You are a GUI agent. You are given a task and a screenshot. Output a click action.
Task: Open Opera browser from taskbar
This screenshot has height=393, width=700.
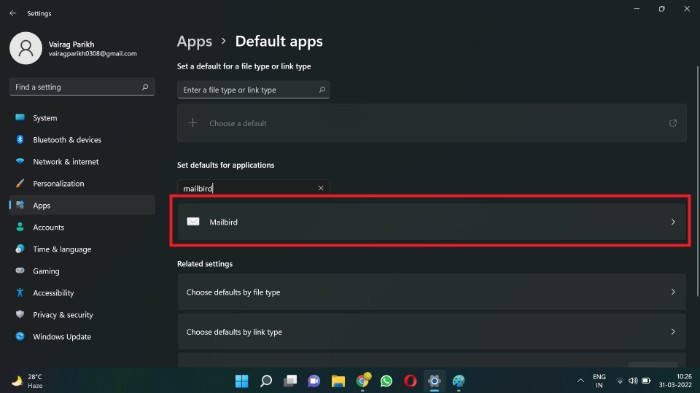pyautogui.click(x=410, y=381)
